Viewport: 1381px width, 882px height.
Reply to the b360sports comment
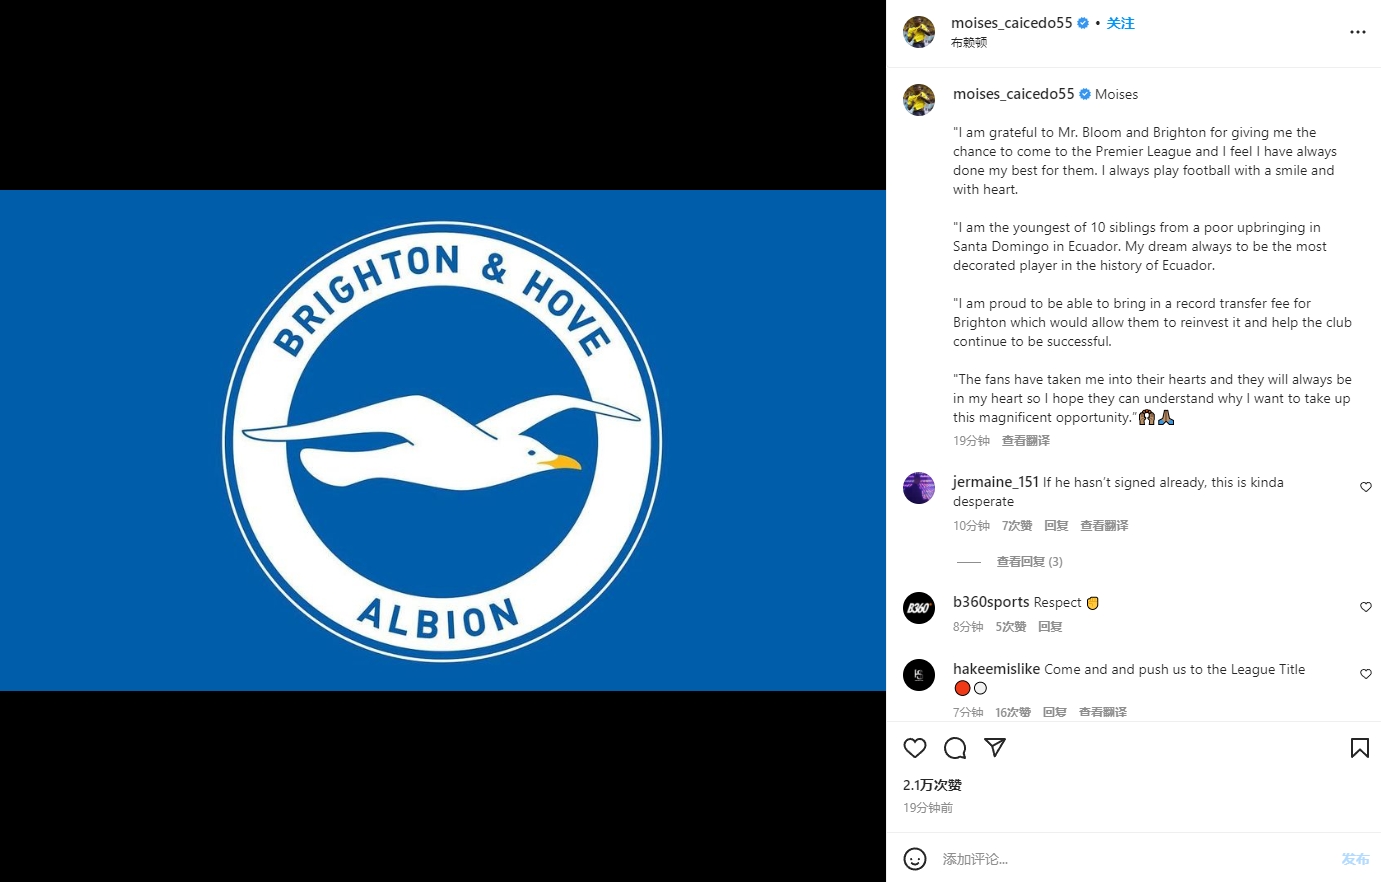pyautogui.click(x=1050, y=627)
